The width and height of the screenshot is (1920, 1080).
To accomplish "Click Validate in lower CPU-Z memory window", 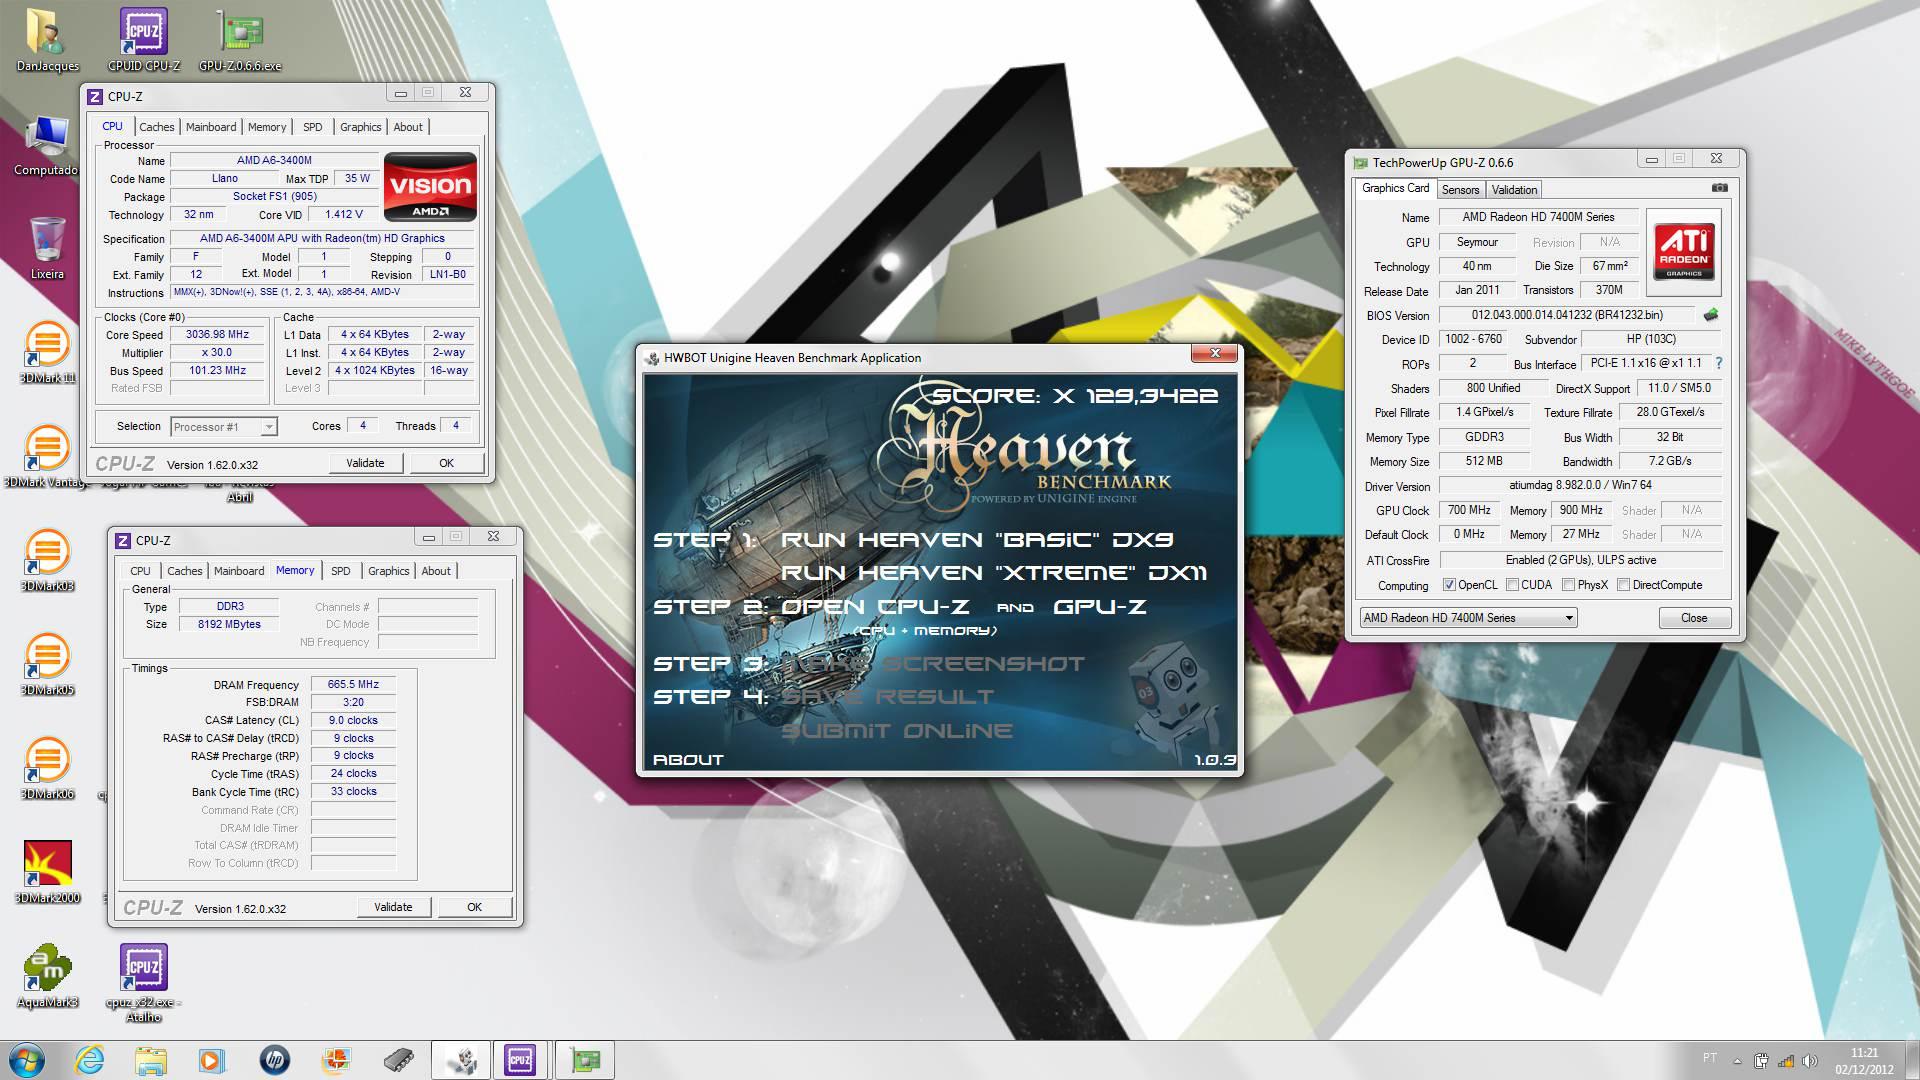I will [x=393, y=907].
